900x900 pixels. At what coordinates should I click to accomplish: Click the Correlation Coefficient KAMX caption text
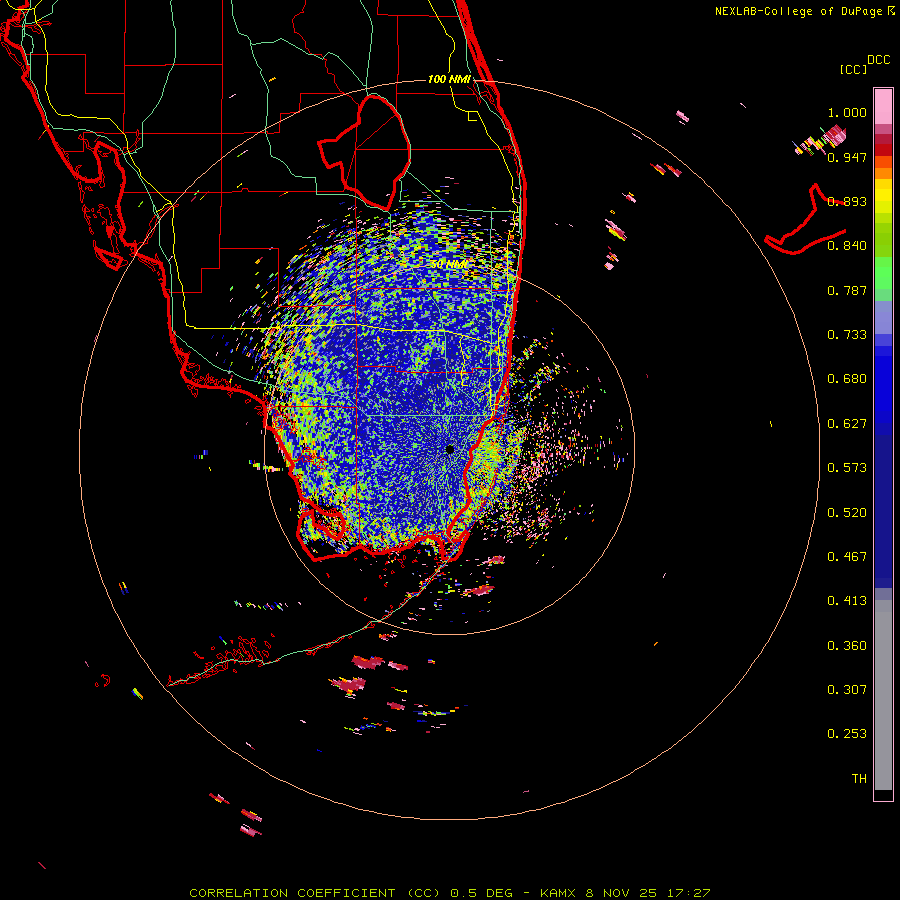point(450,893)
